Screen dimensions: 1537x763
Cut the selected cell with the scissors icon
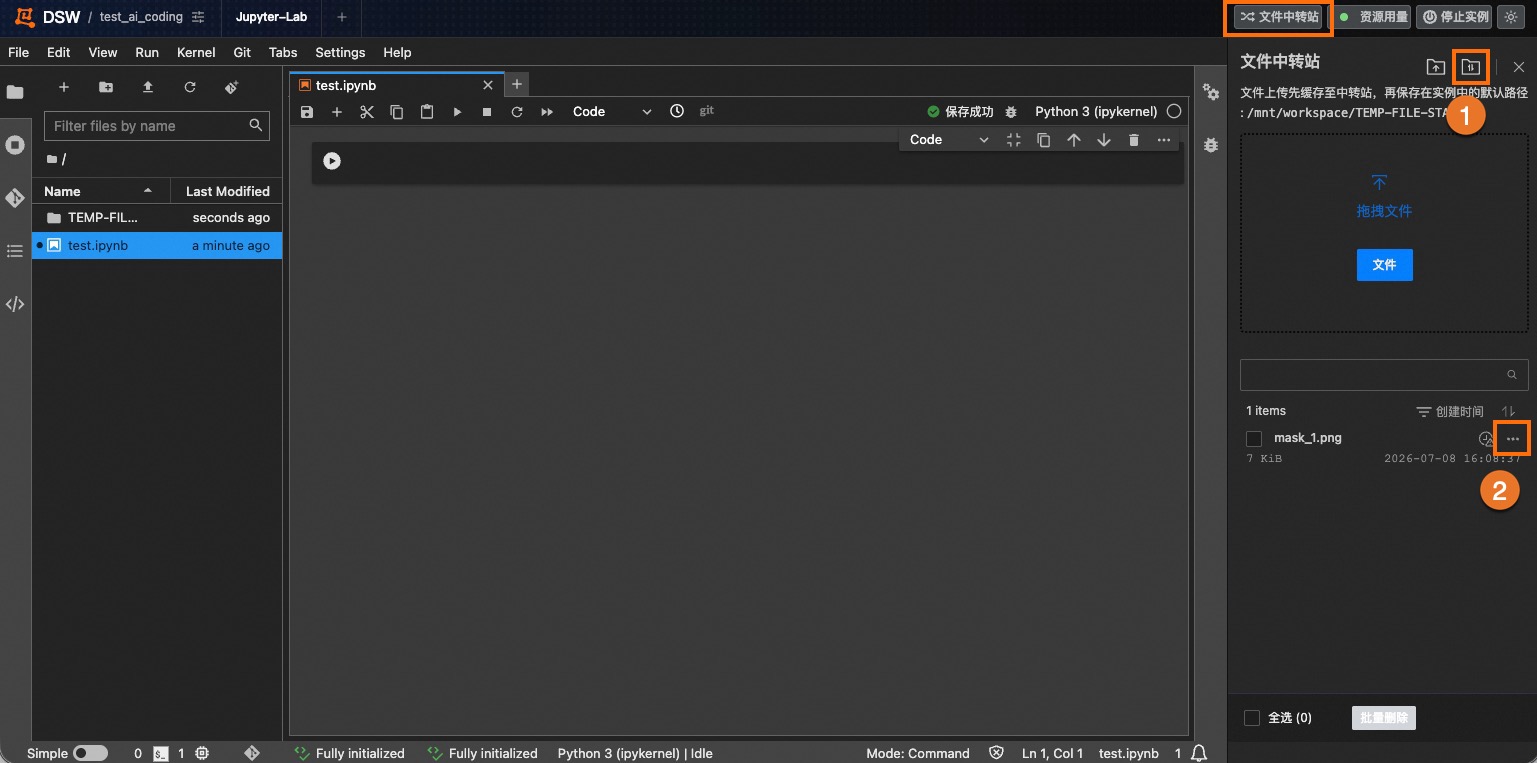(367, 112)
